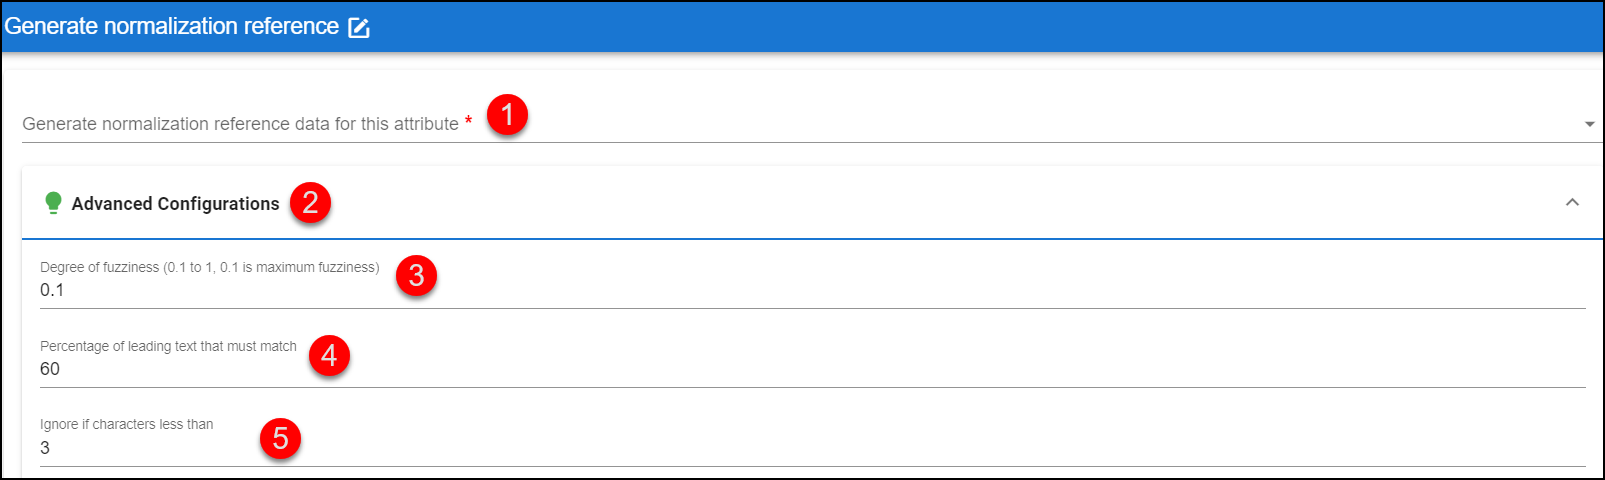Image resolution: width=1605 pixels, height=480 pixels.
Task: Click the red number 3 badge
Action: click(416, 275)
